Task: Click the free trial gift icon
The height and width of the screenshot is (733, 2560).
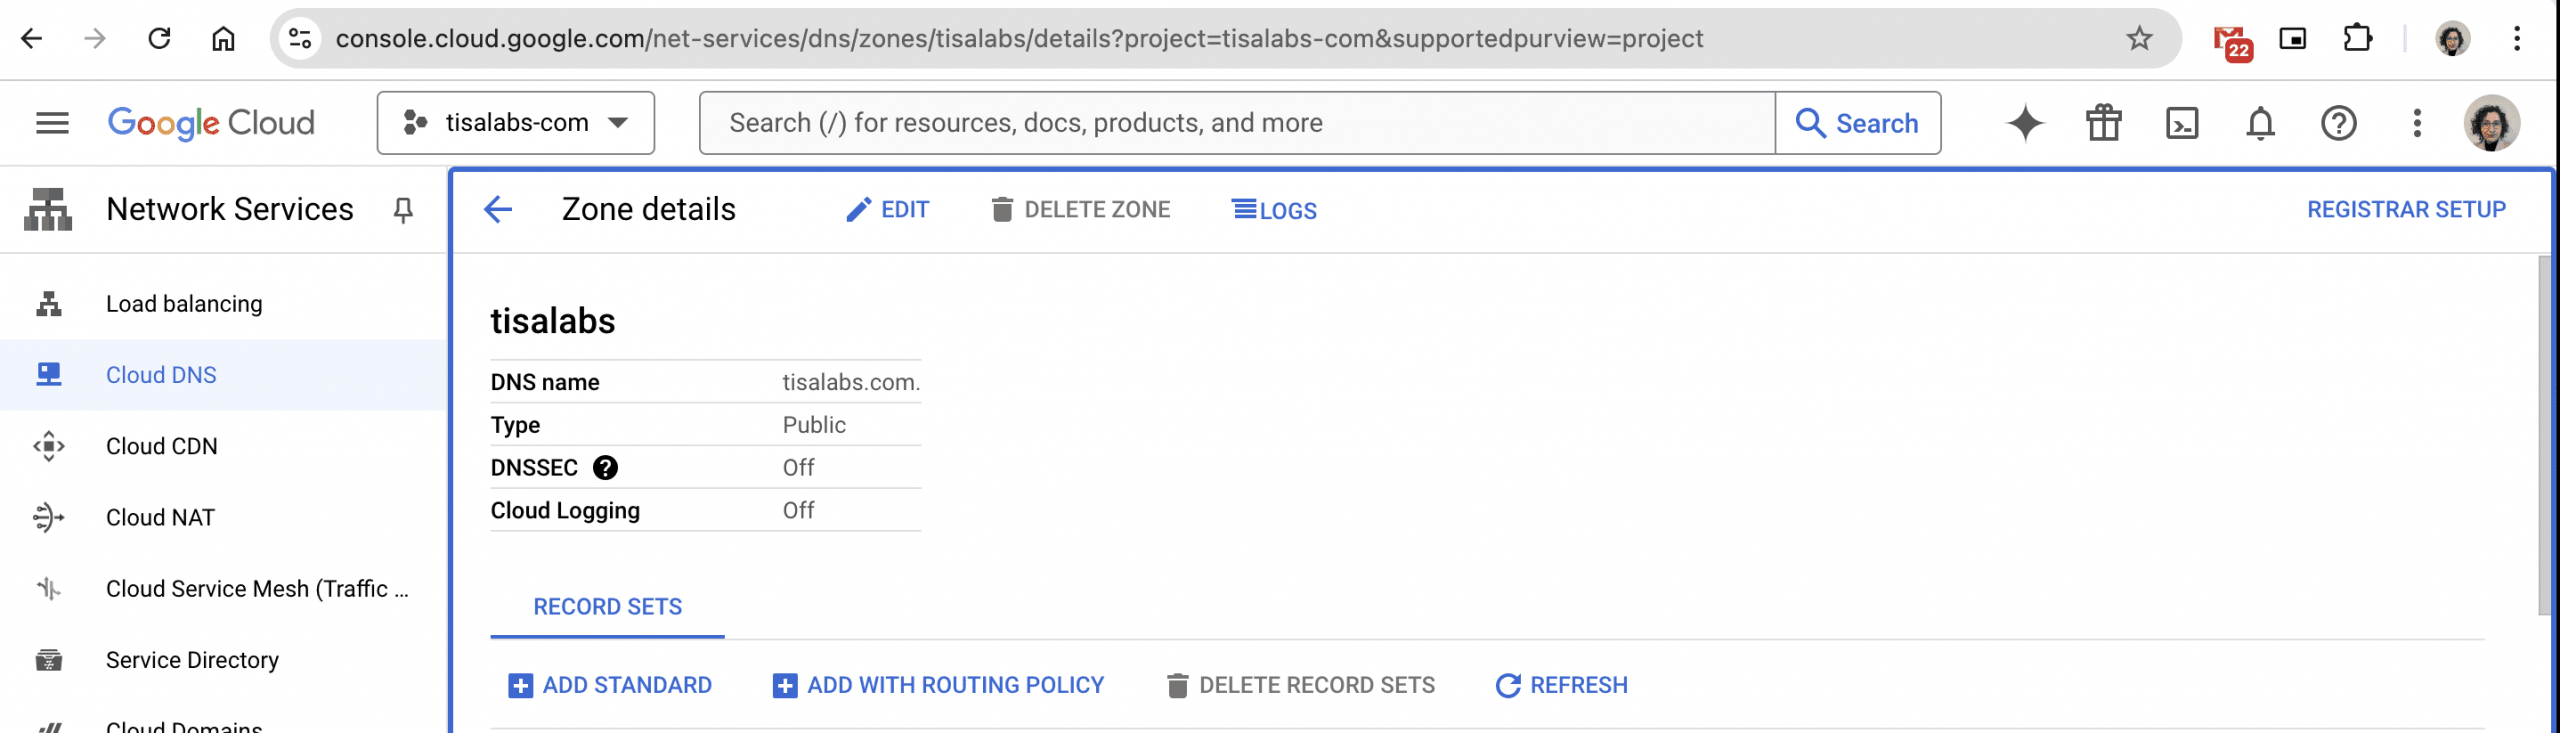Action: [x=2103, y=123]
